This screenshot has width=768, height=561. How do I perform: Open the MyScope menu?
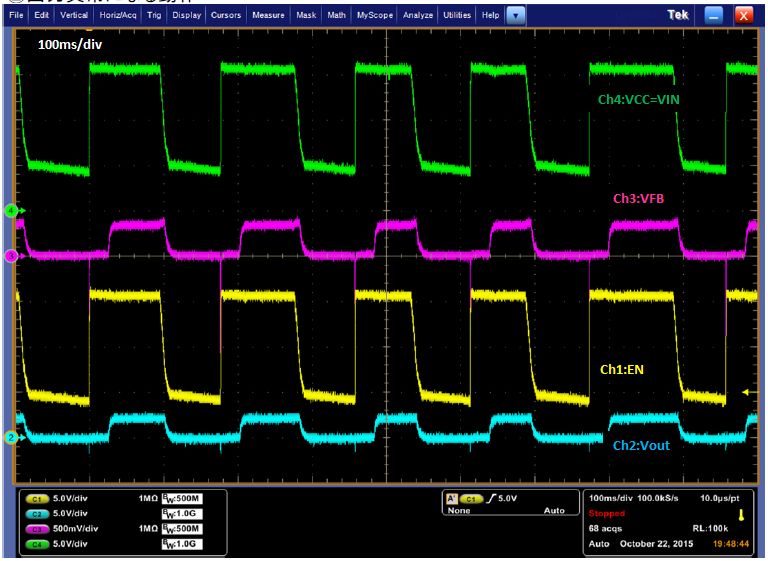pyautogui.click(x=375, y=15)
